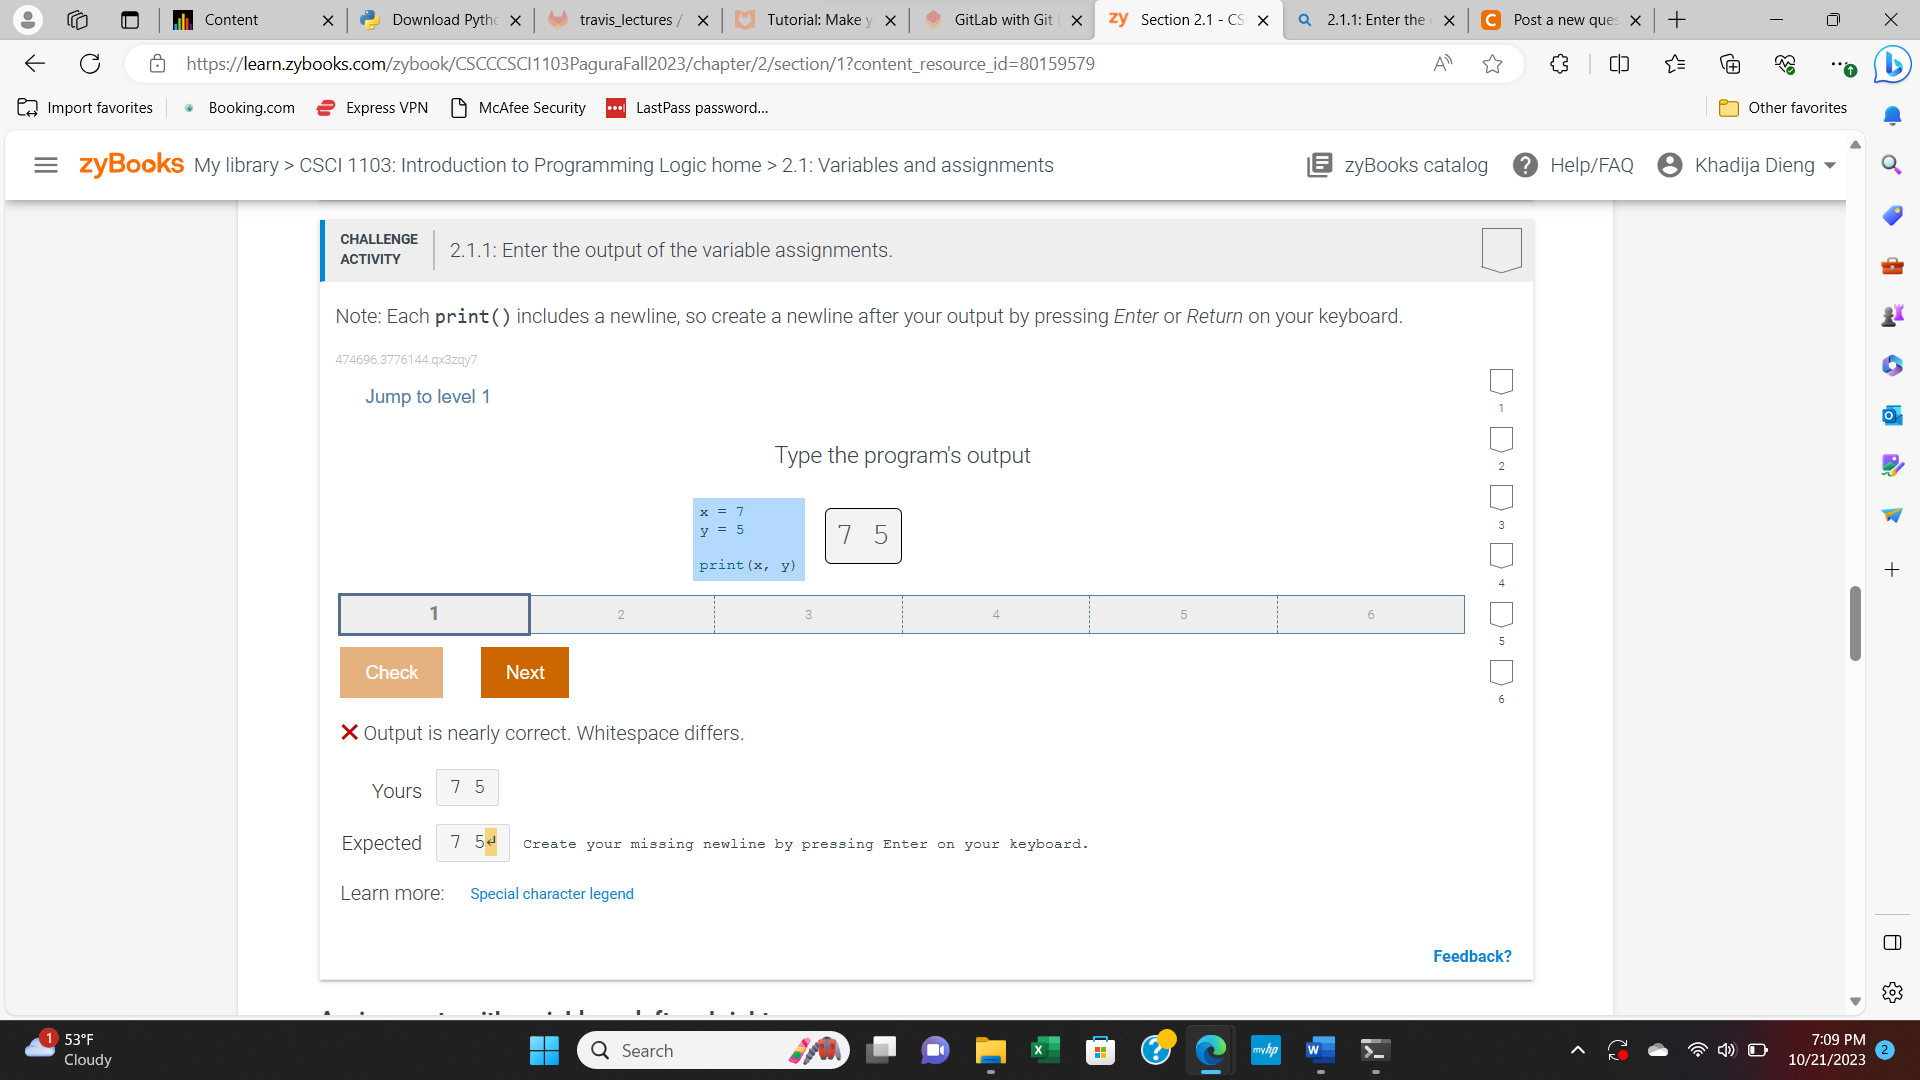Image resolution: width=1920 pixels, height=1080 pixels.
Task: Click the bookmark/flag icon top right
Action: (x=1501, y=249)
